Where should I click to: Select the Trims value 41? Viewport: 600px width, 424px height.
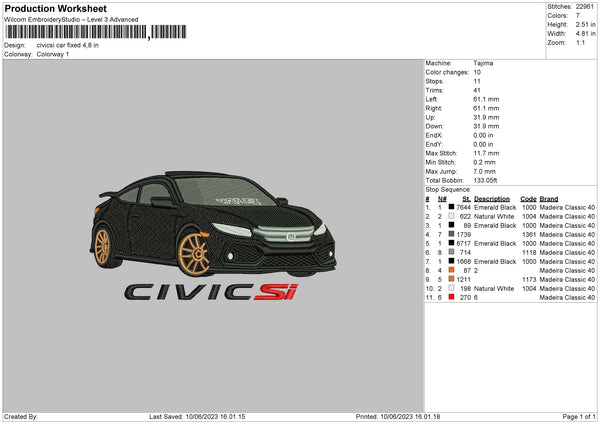coord(477,90)
